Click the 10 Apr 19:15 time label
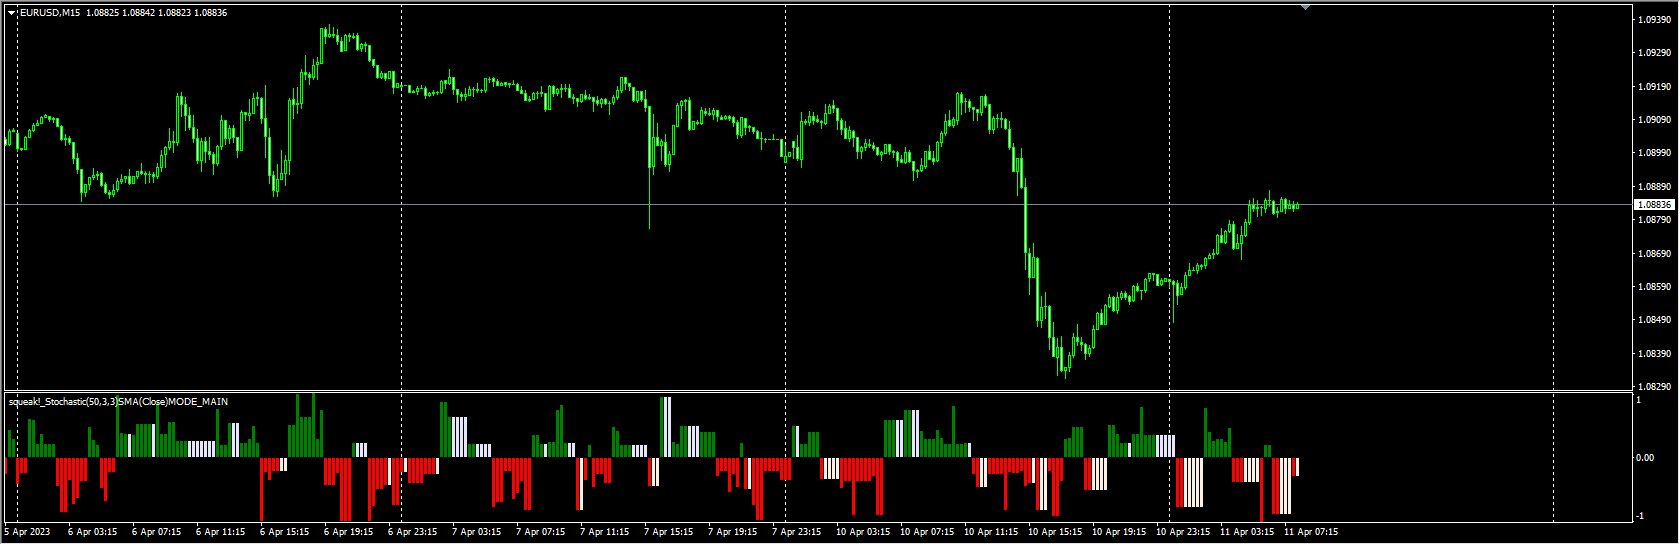 1119,532
